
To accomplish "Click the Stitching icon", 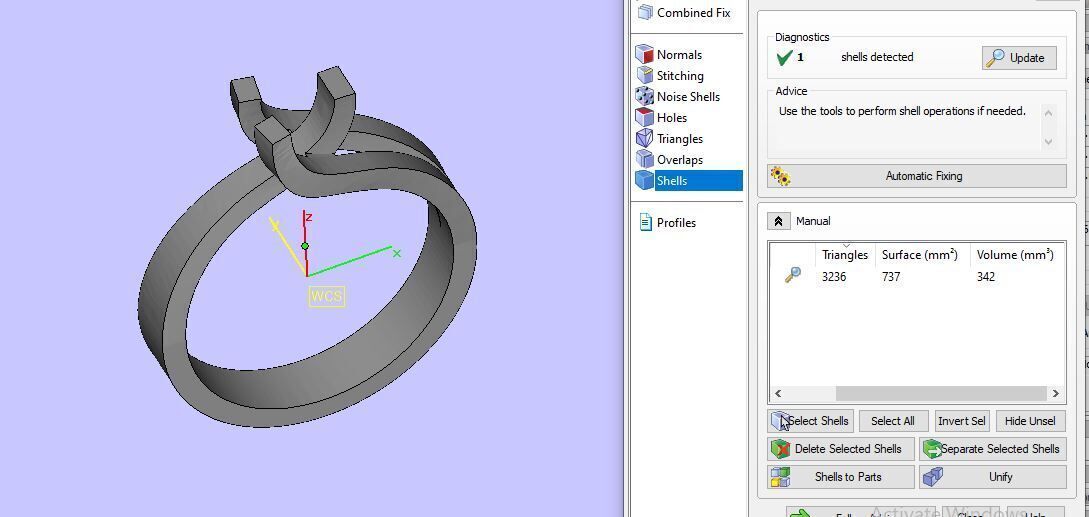I will pyautogui.click(x=645, y=76).
